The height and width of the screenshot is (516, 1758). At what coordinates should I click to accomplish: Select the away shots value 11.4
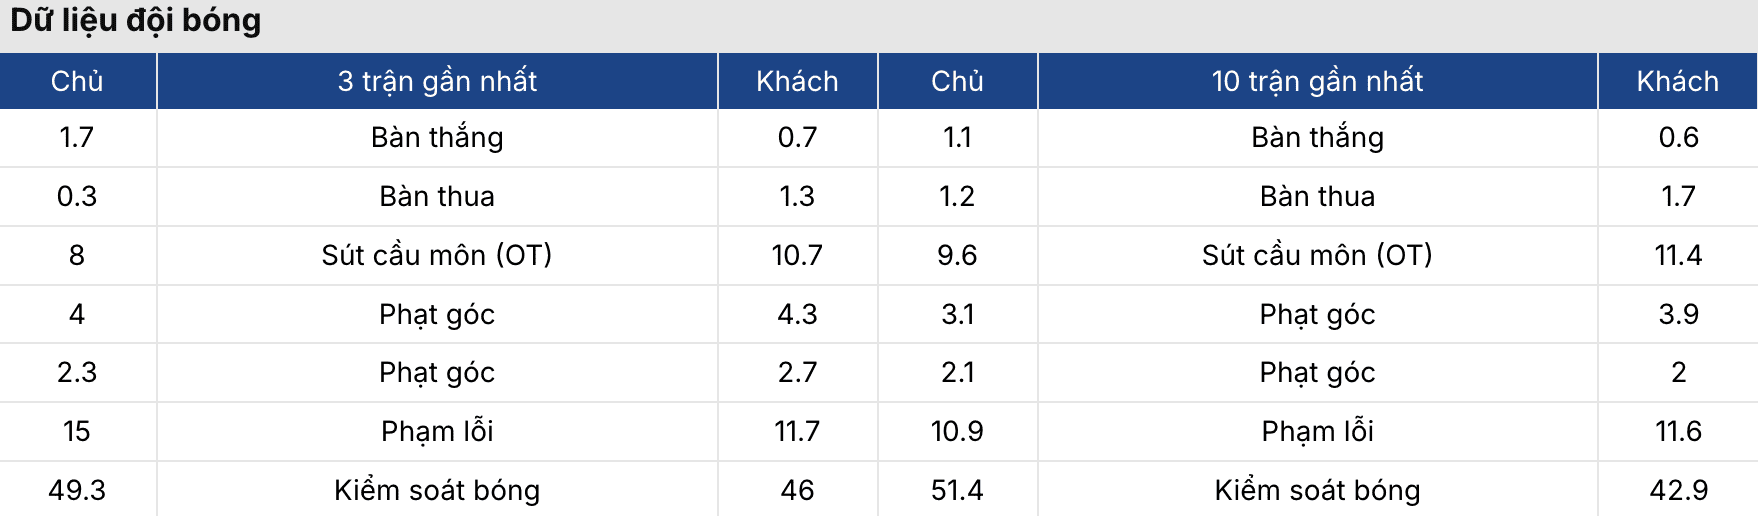1678,255
